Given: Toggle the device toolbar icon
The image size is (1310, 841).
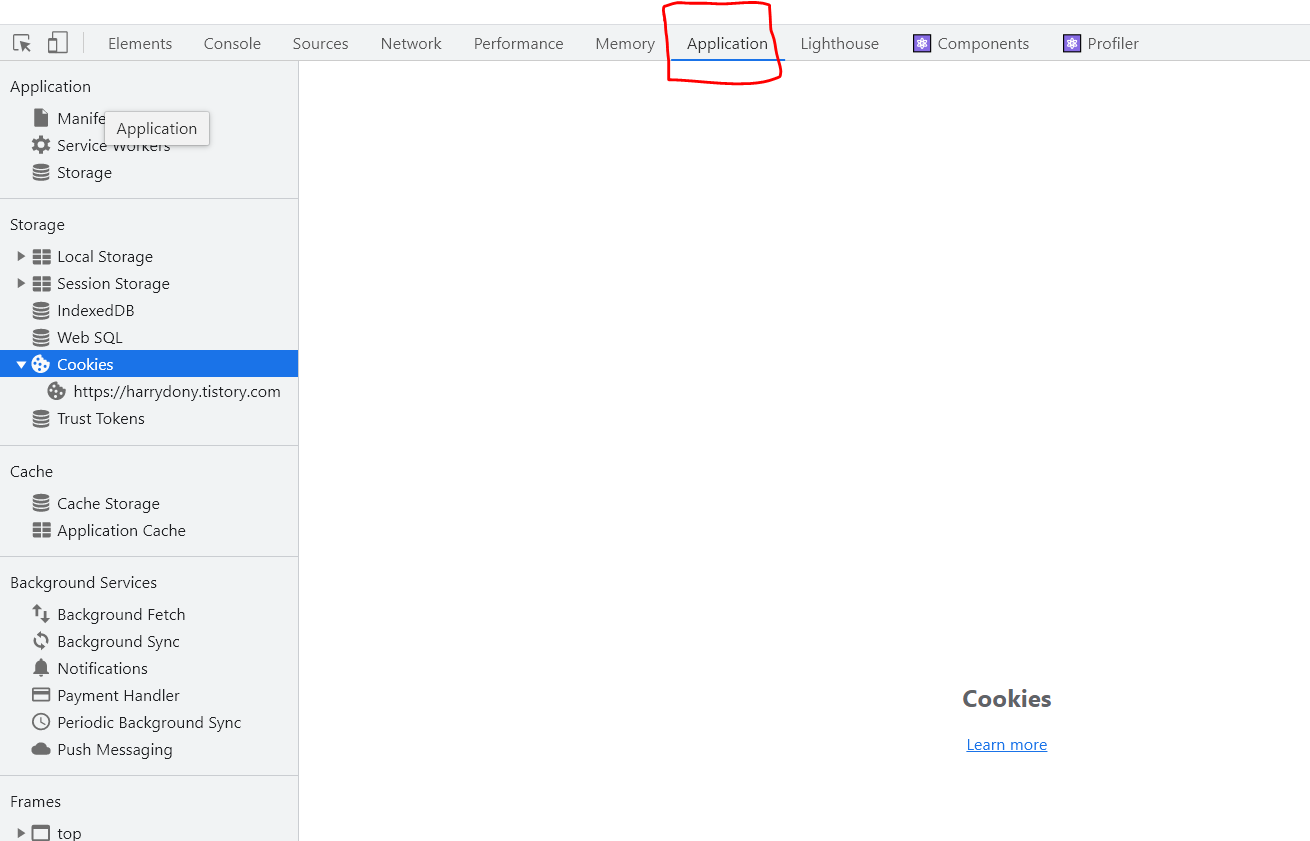Looking at the screenshot, I should coord(58,43).
